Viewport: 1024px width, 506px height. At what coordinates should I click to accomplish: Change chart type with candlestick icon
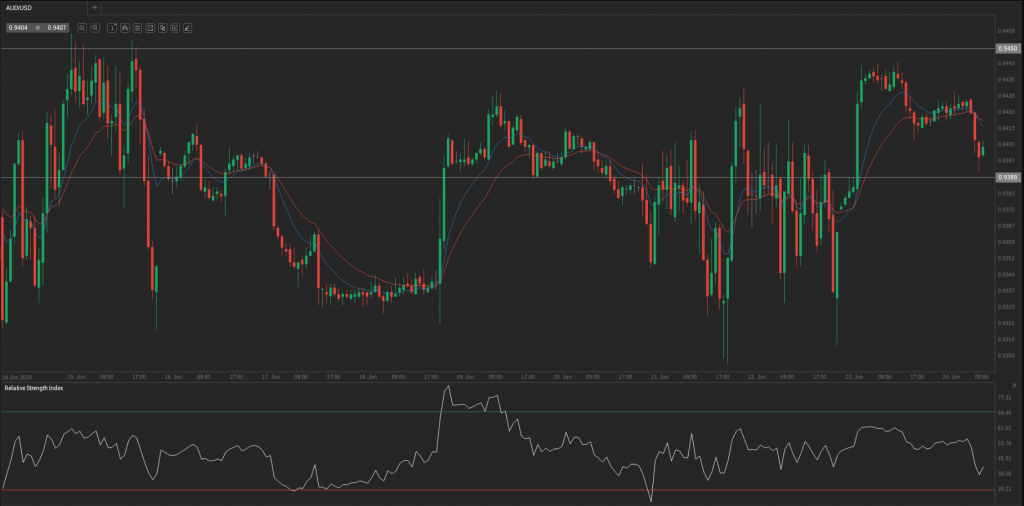[125, 28]
